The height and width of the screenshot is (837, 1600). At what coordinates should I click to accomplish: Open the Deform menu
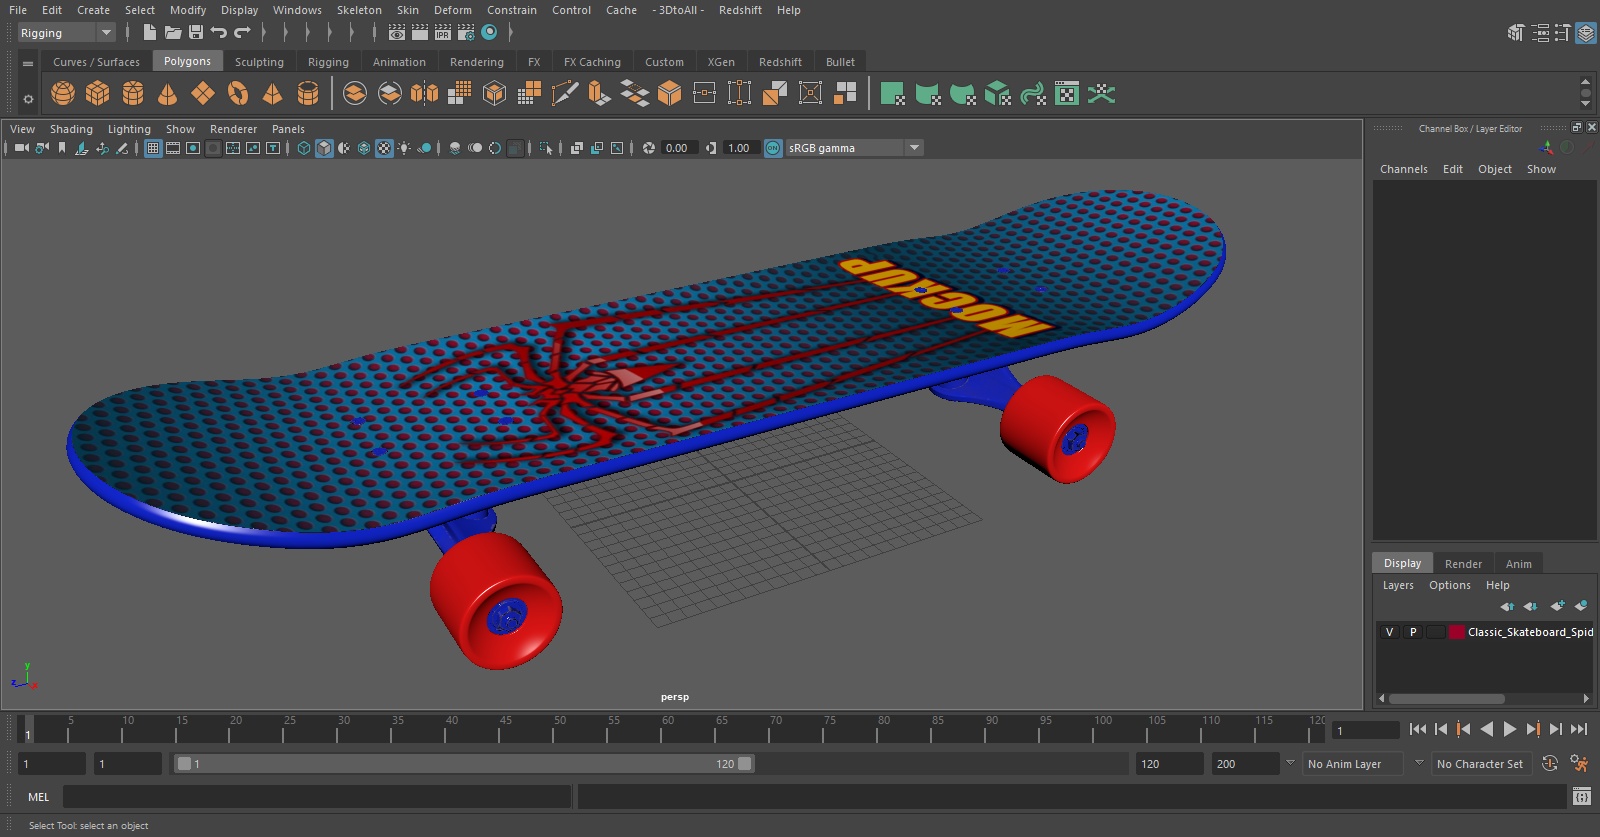453,10
